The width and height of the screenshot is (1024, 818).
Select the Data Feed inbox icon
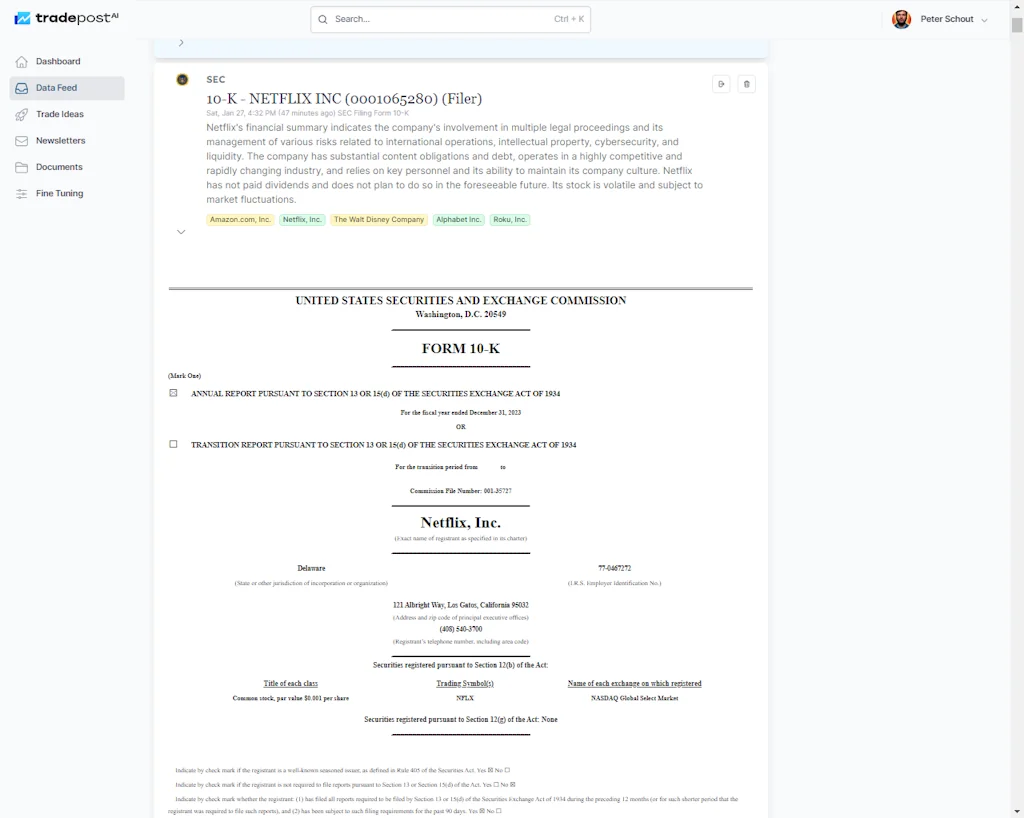click(x=22, y=88)
